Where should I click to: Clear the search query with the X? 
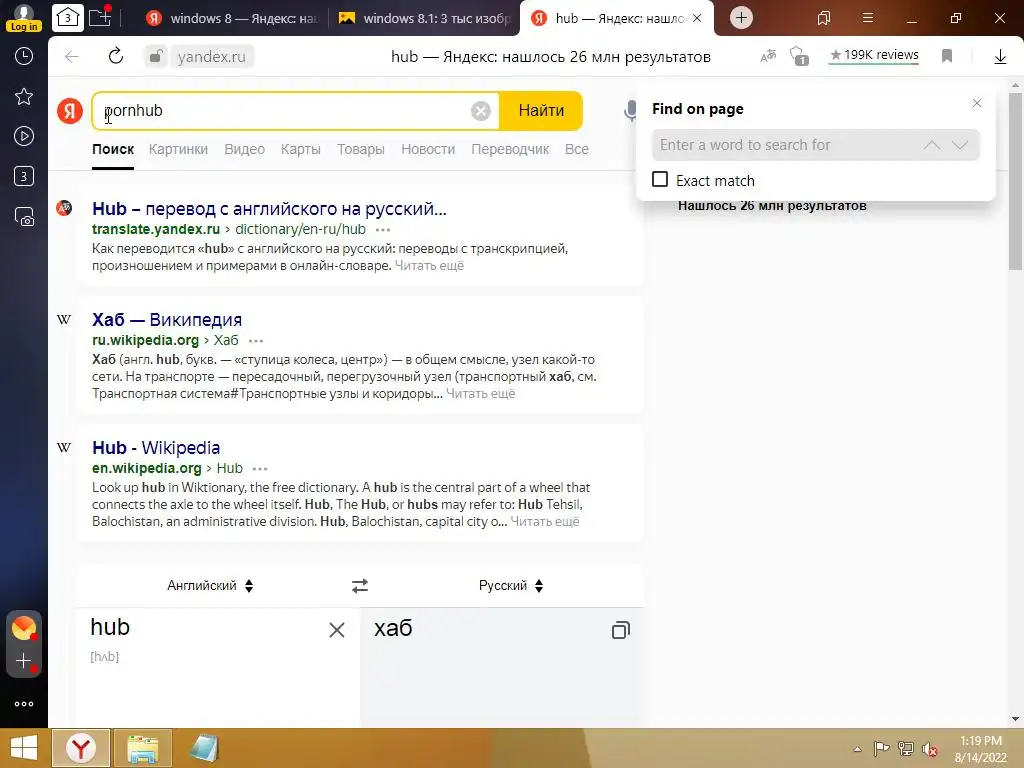481,111
